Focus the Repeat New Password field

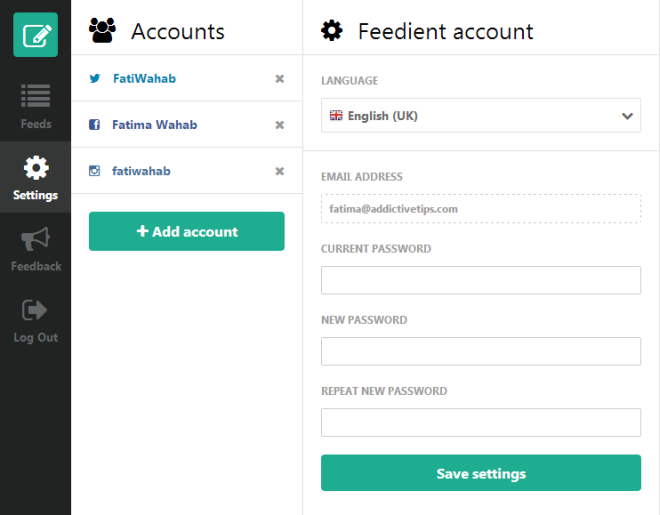point(481,422)
